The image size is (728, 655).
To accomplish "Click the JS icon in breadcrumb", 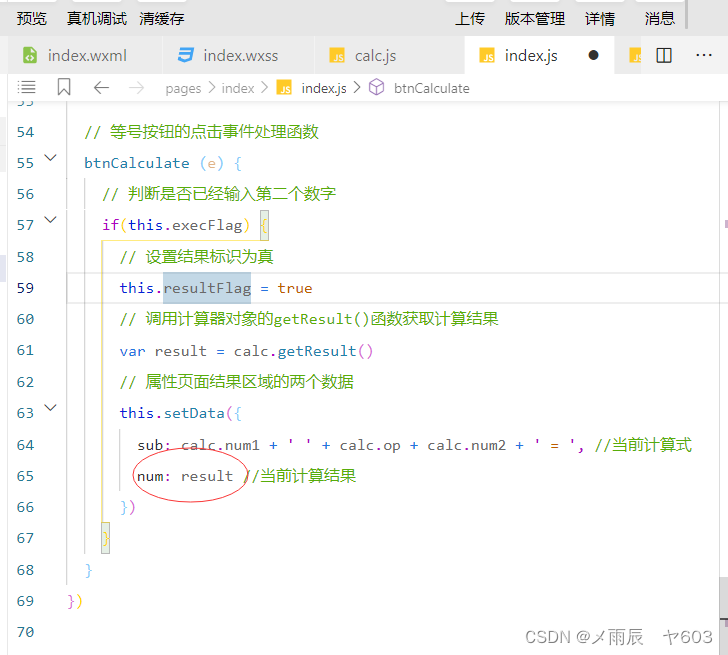I will [x=284, y=88].
